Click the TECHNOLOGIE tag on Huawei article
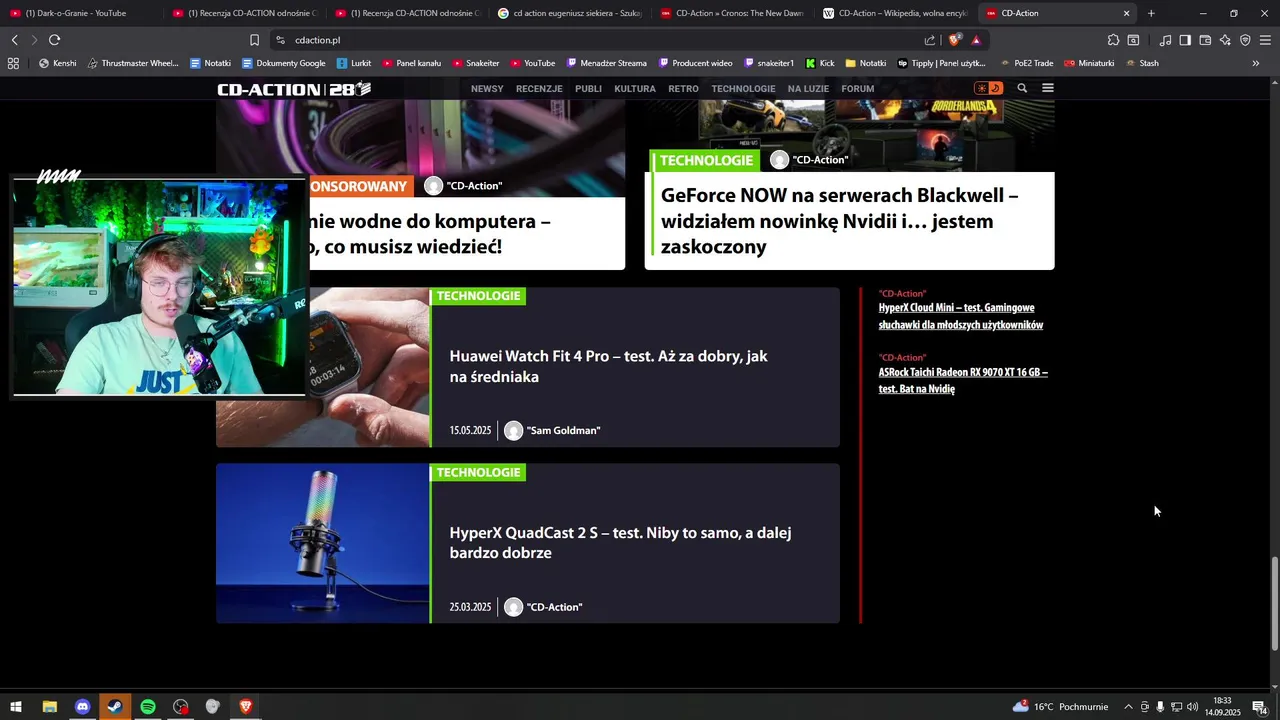This screenshot has width=1280, height=720. 478,296
